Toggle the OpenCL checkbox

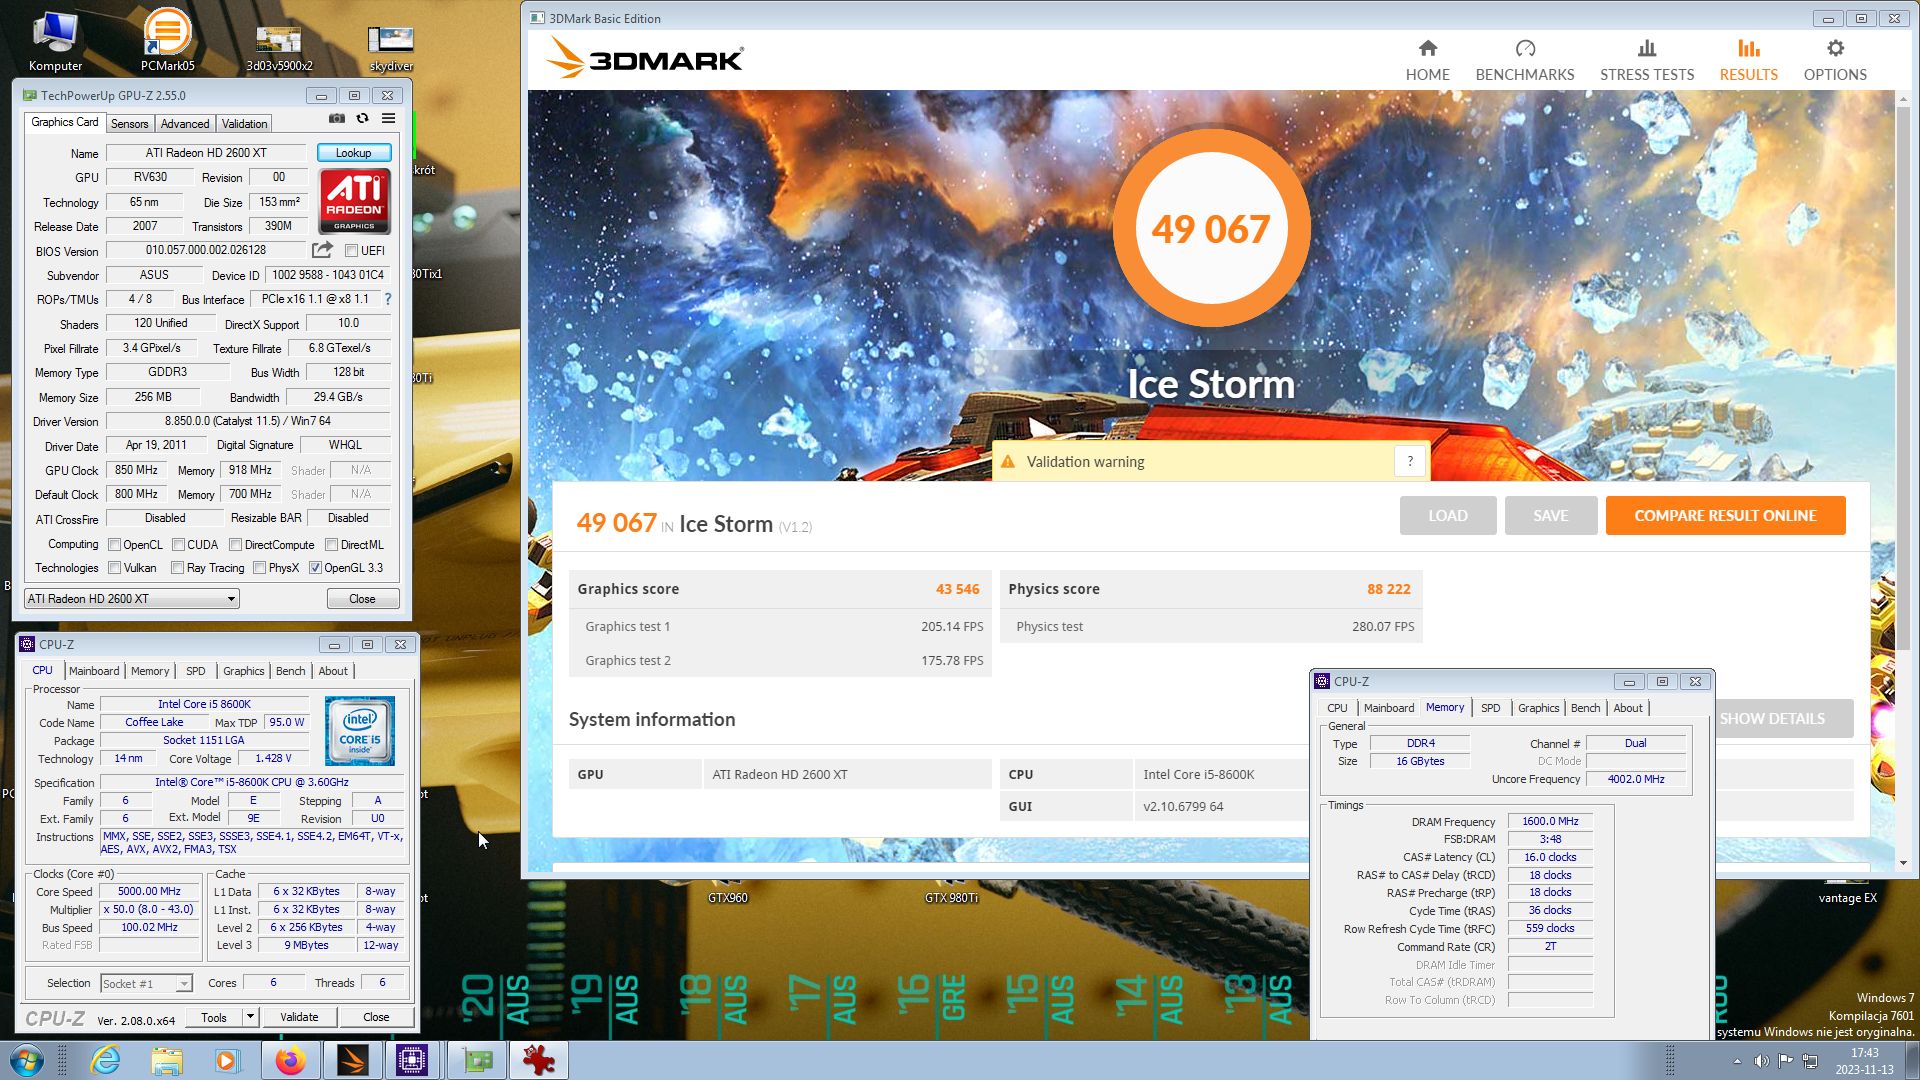click(x=115, y=545)
